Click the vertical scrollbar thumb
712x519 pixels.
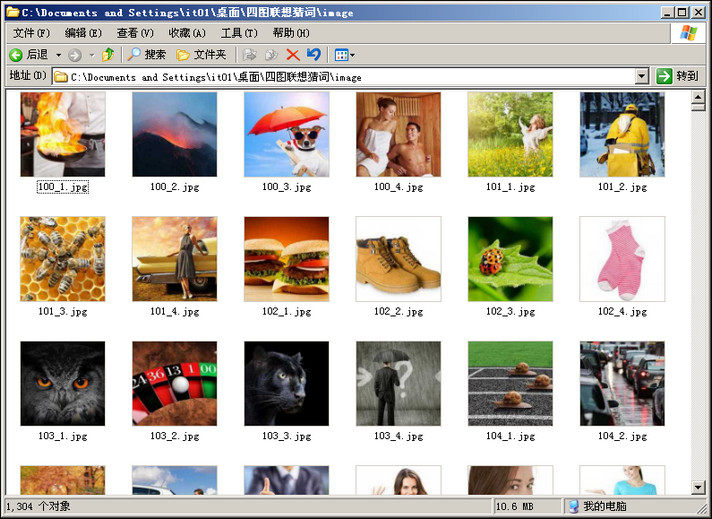click(697, 107)
